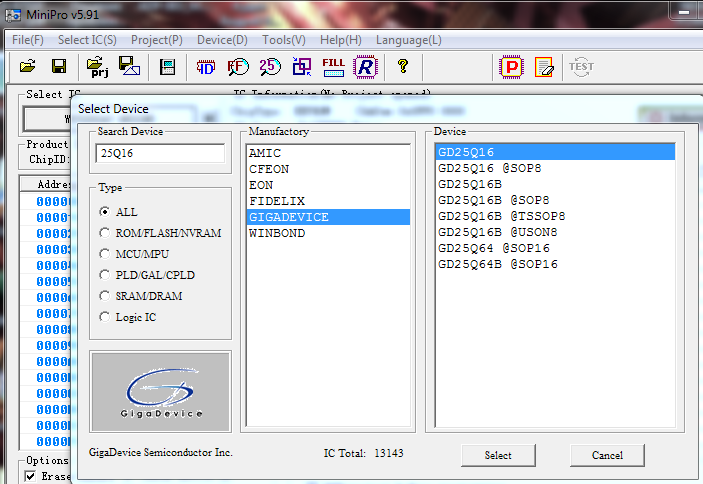
Task: Minimize the MiniPro window
Action: tap(685, 12)
